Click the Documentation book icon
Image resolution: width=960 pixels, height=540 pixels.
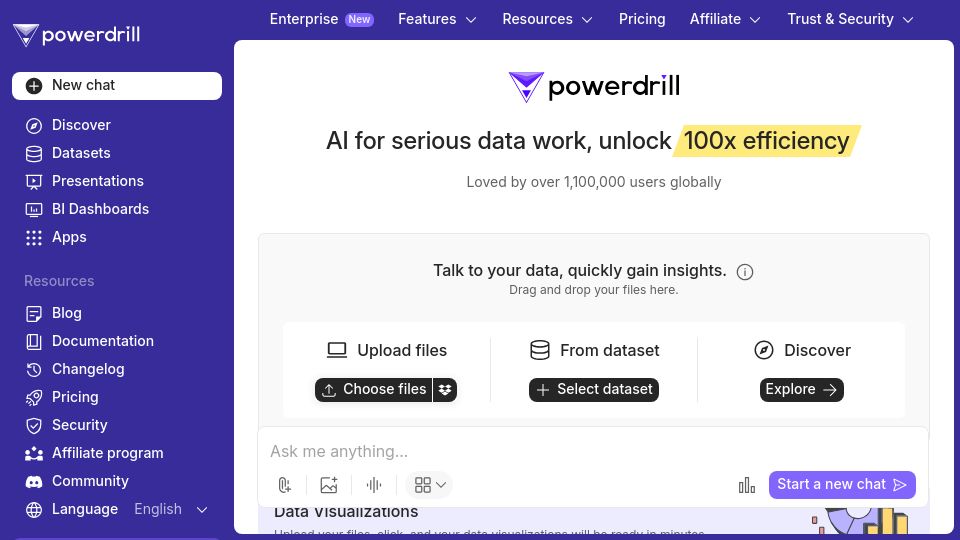(34, 342)
